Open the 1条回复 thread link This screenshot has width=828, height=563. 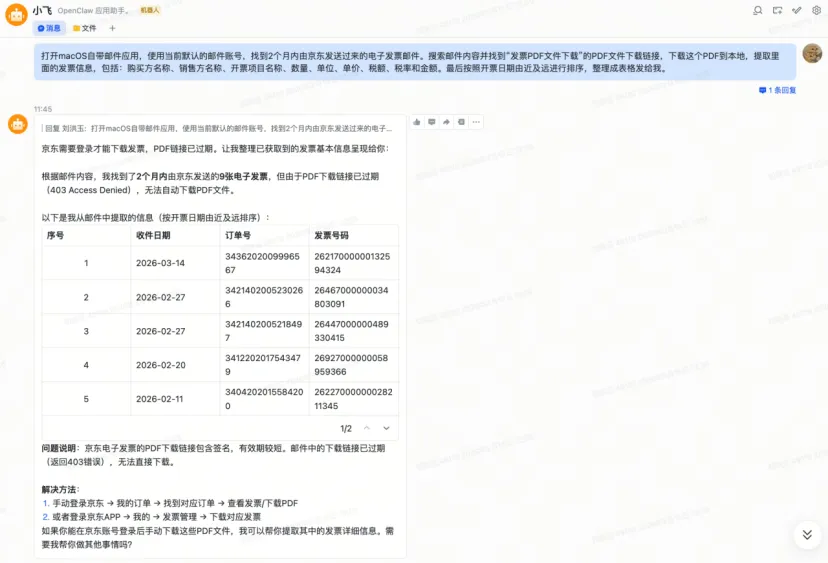pyautogui.click(x=777, y=90)
